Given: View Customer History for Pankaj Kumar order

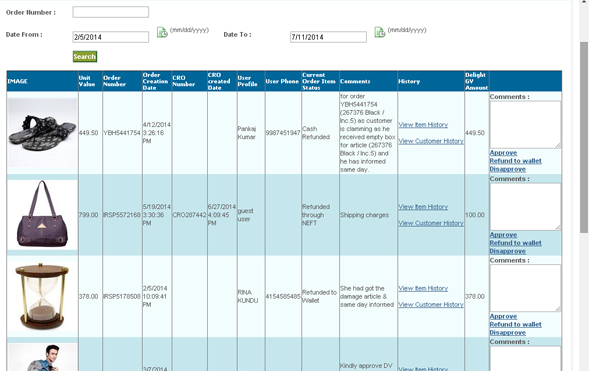Looking at the screenshot, I should coord(431,141).
